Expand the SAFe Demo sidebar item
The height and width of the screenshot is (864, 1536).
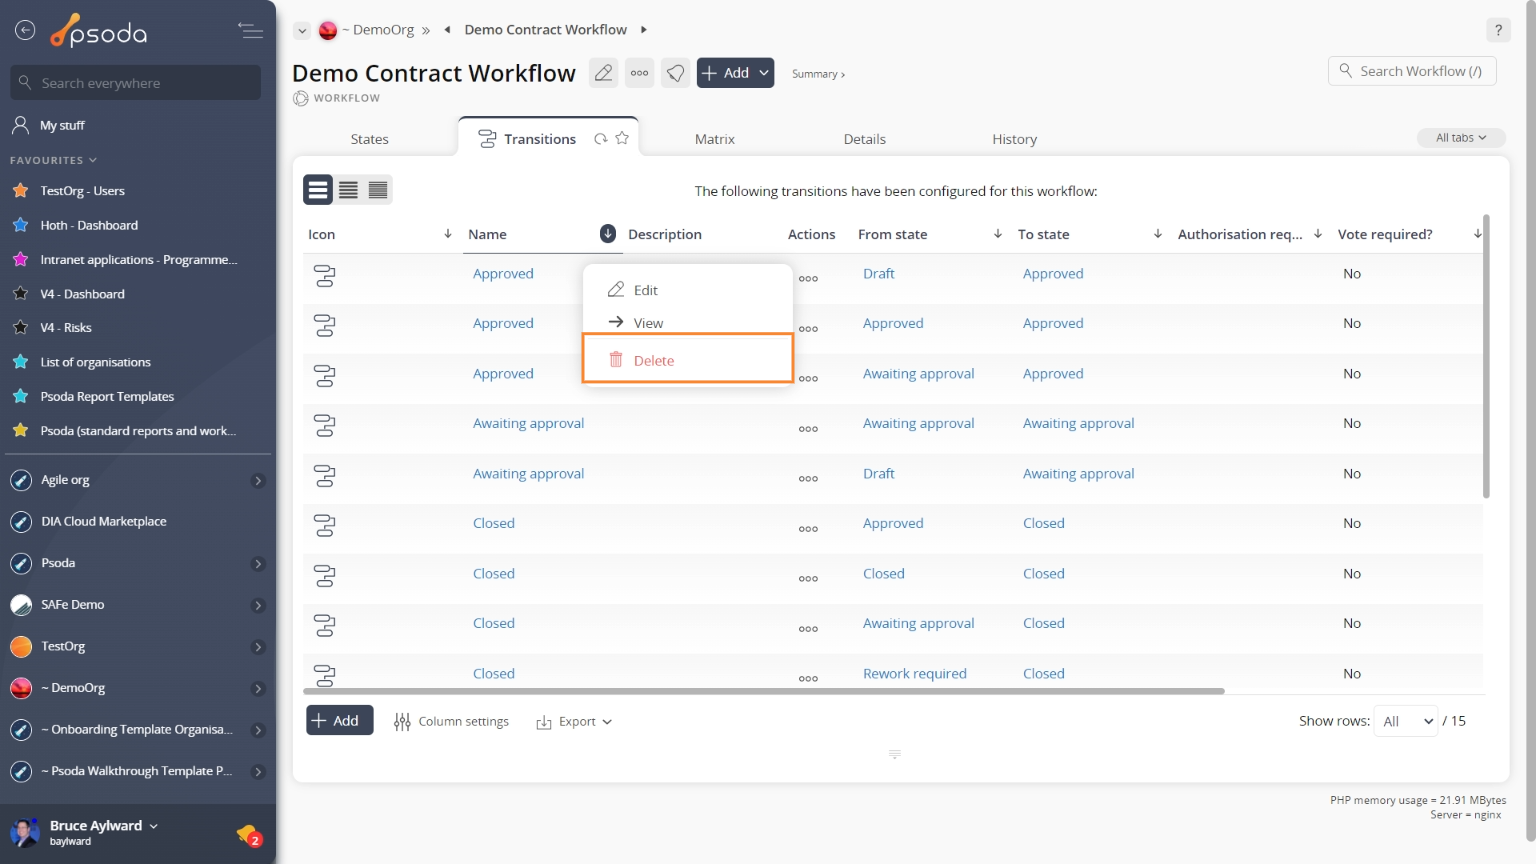(258, 605)
